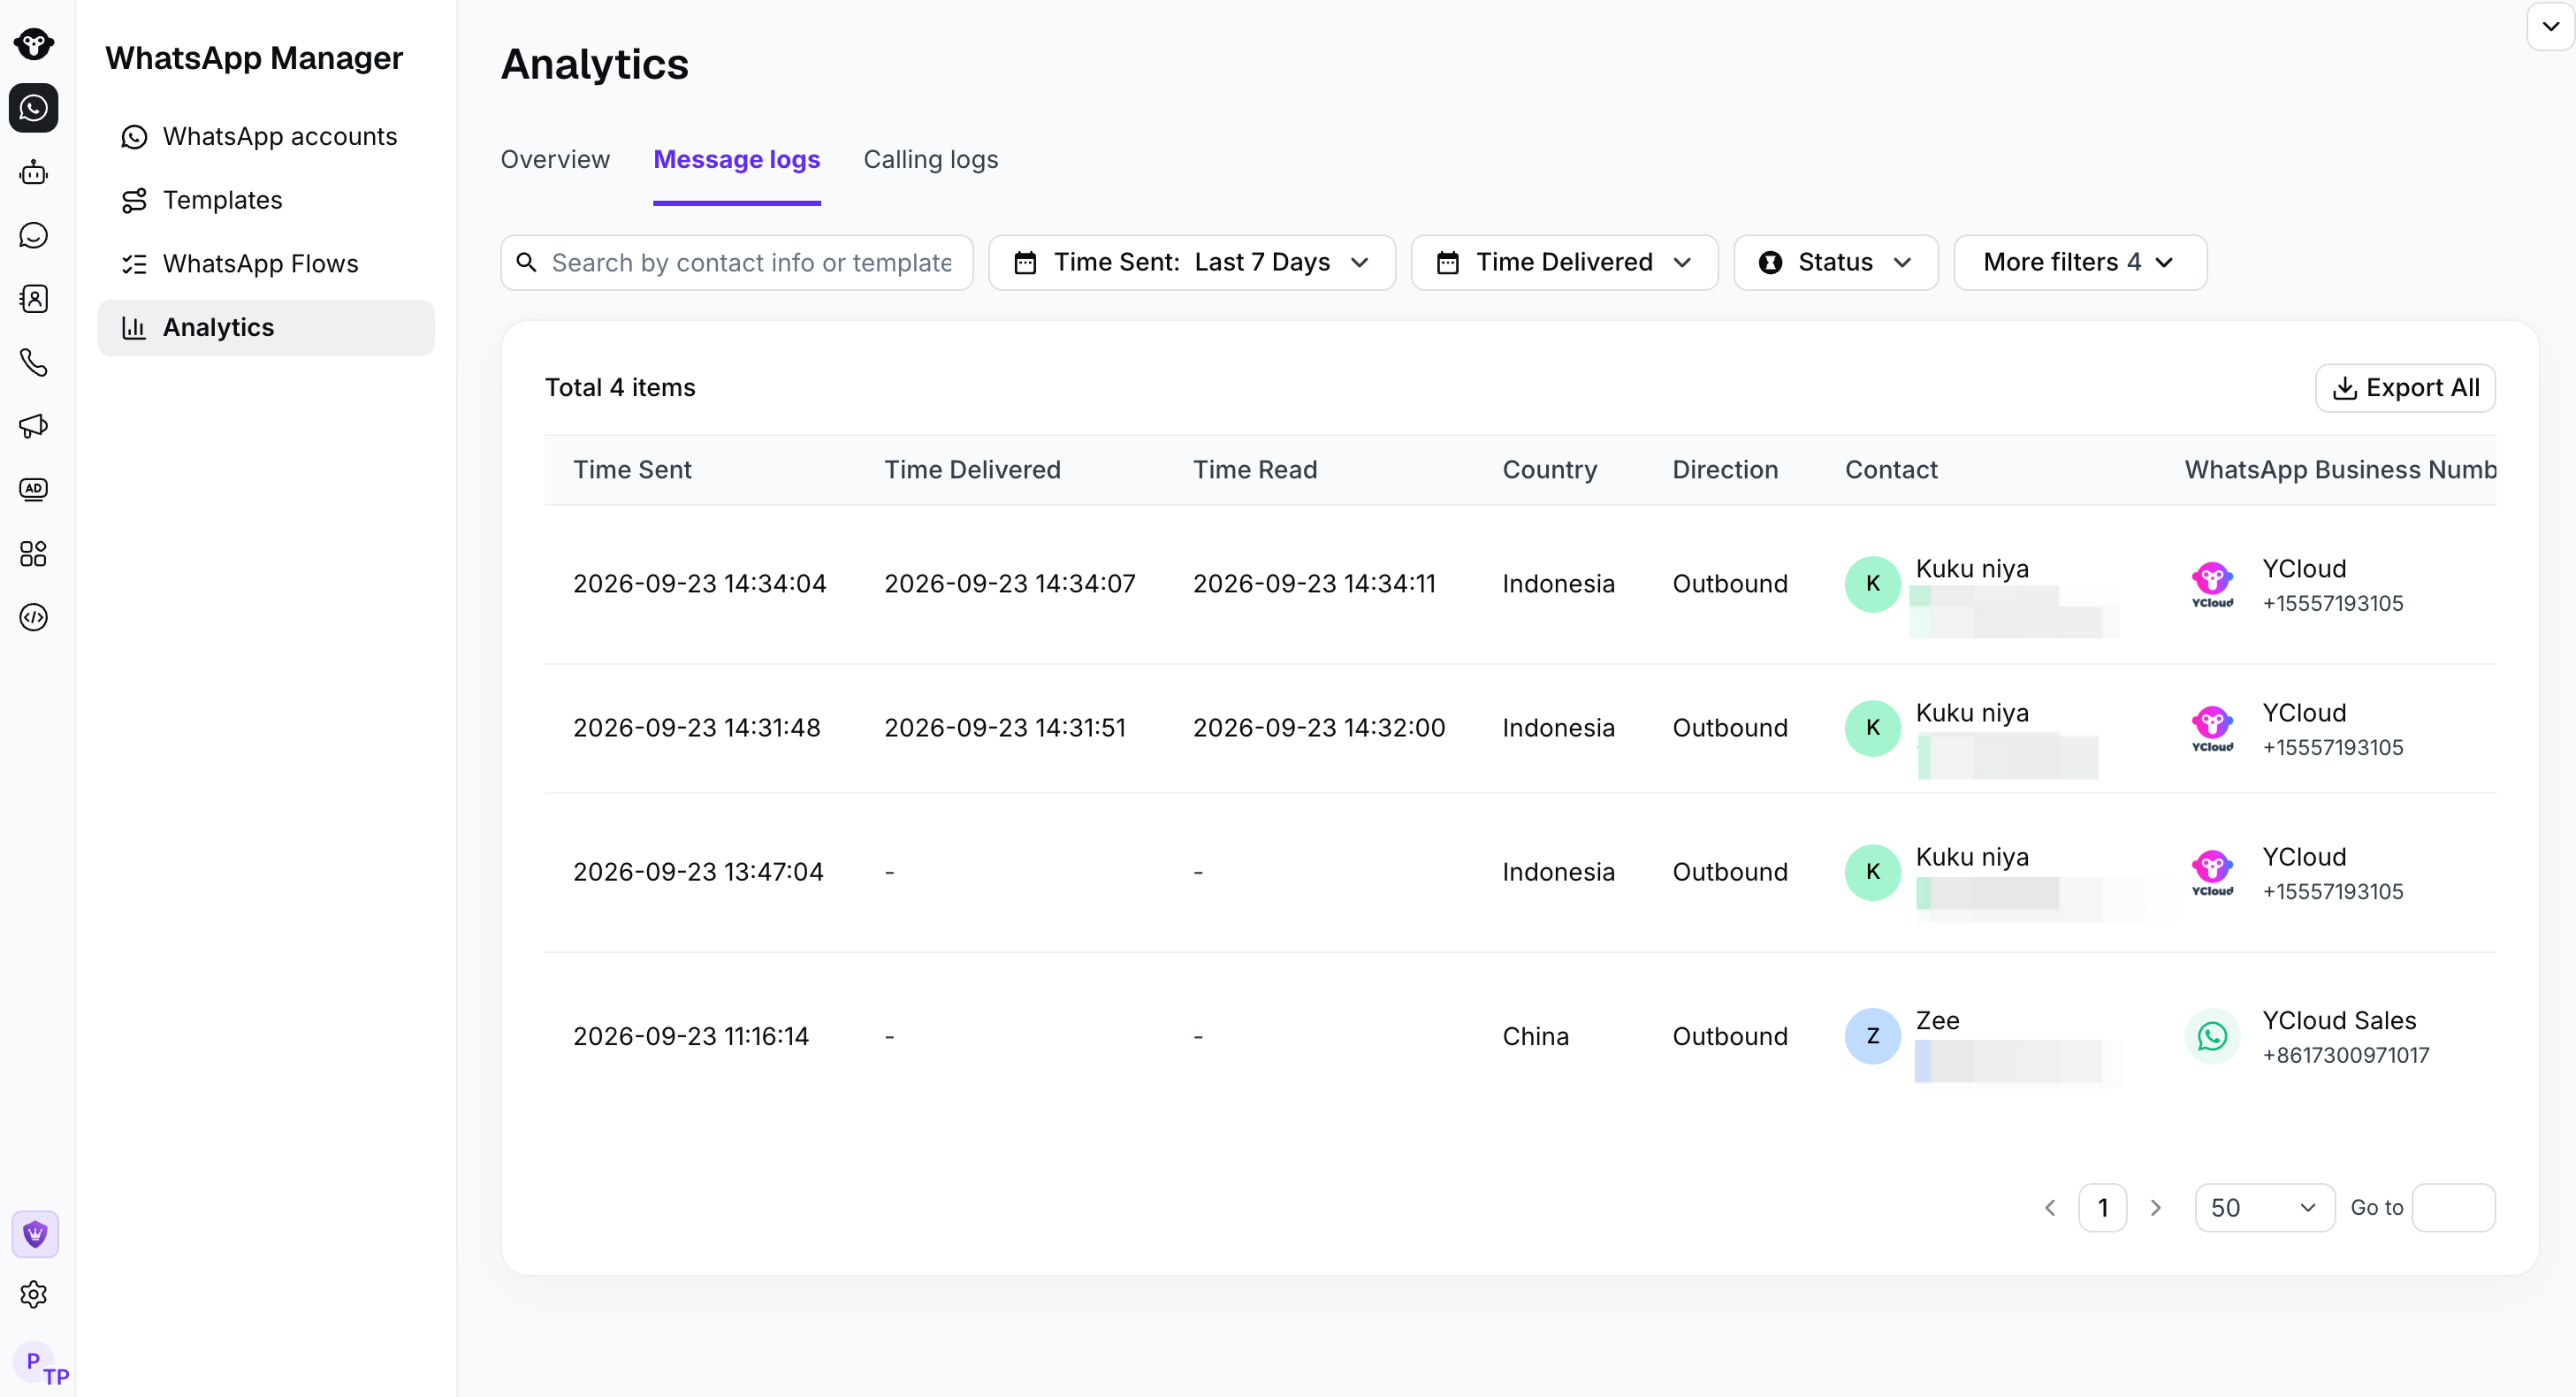Open the apps grid icon
Screen dimensions: 2576x1397
click(34, 553)
